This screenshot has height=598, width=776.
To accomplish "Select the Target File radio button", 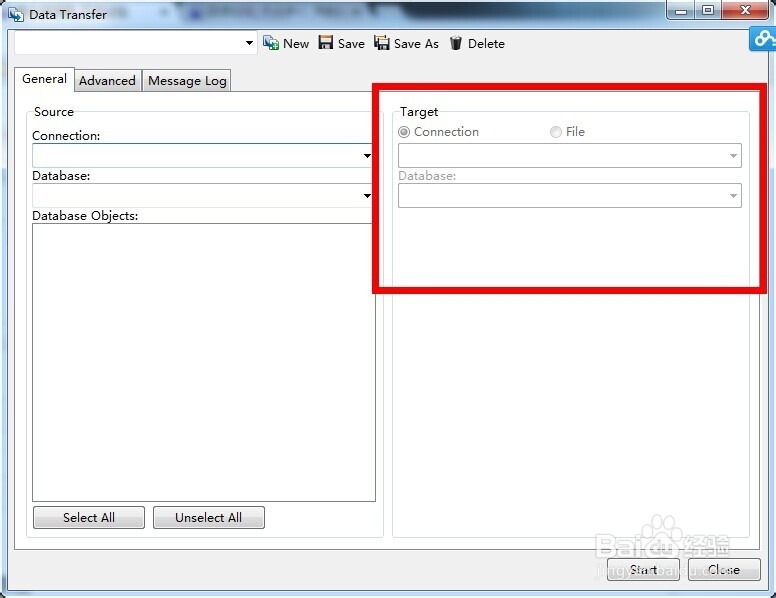I will [556, 132].
